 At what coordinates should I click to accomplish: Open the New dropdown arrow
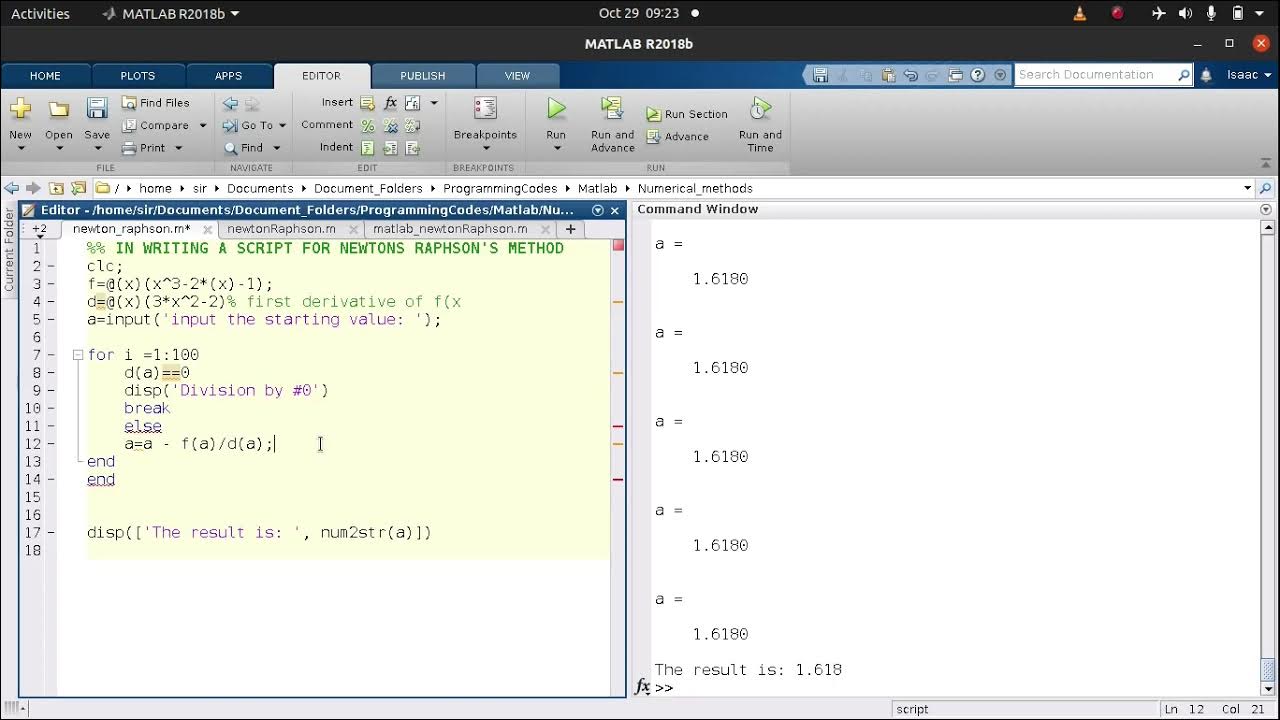(20, 149)
